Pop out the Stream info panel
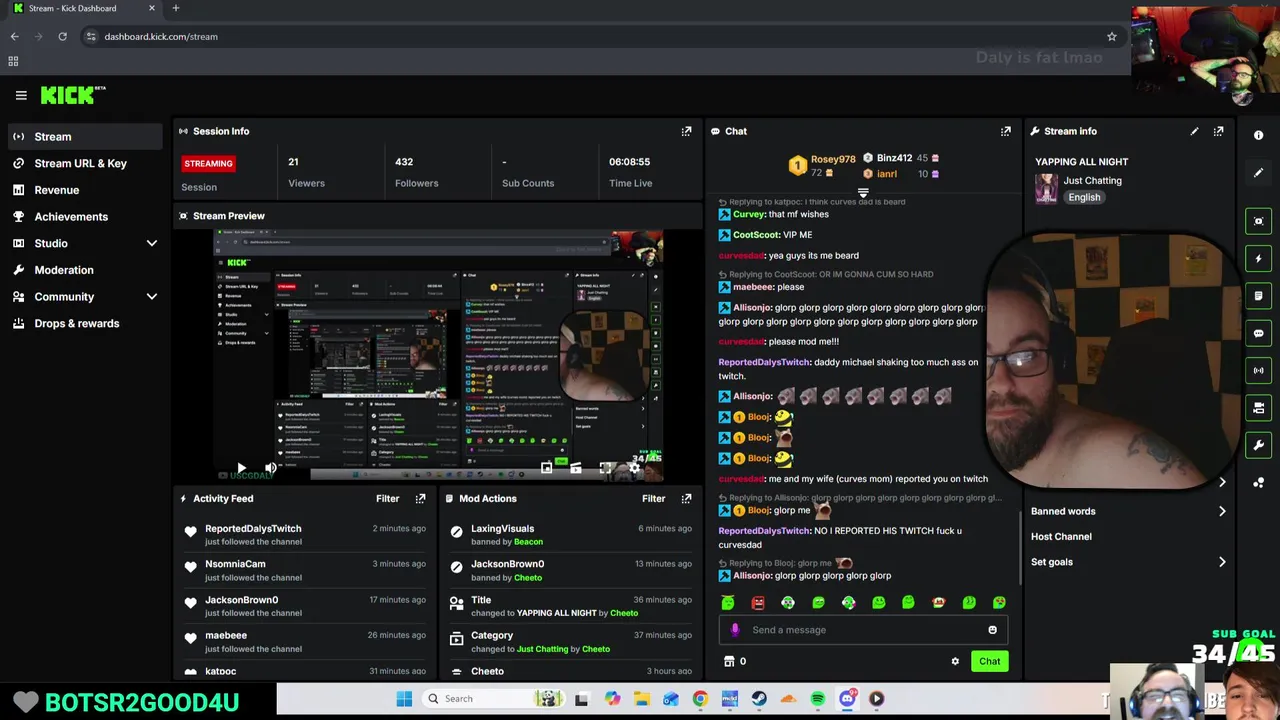 click(x=1218, y=131)
